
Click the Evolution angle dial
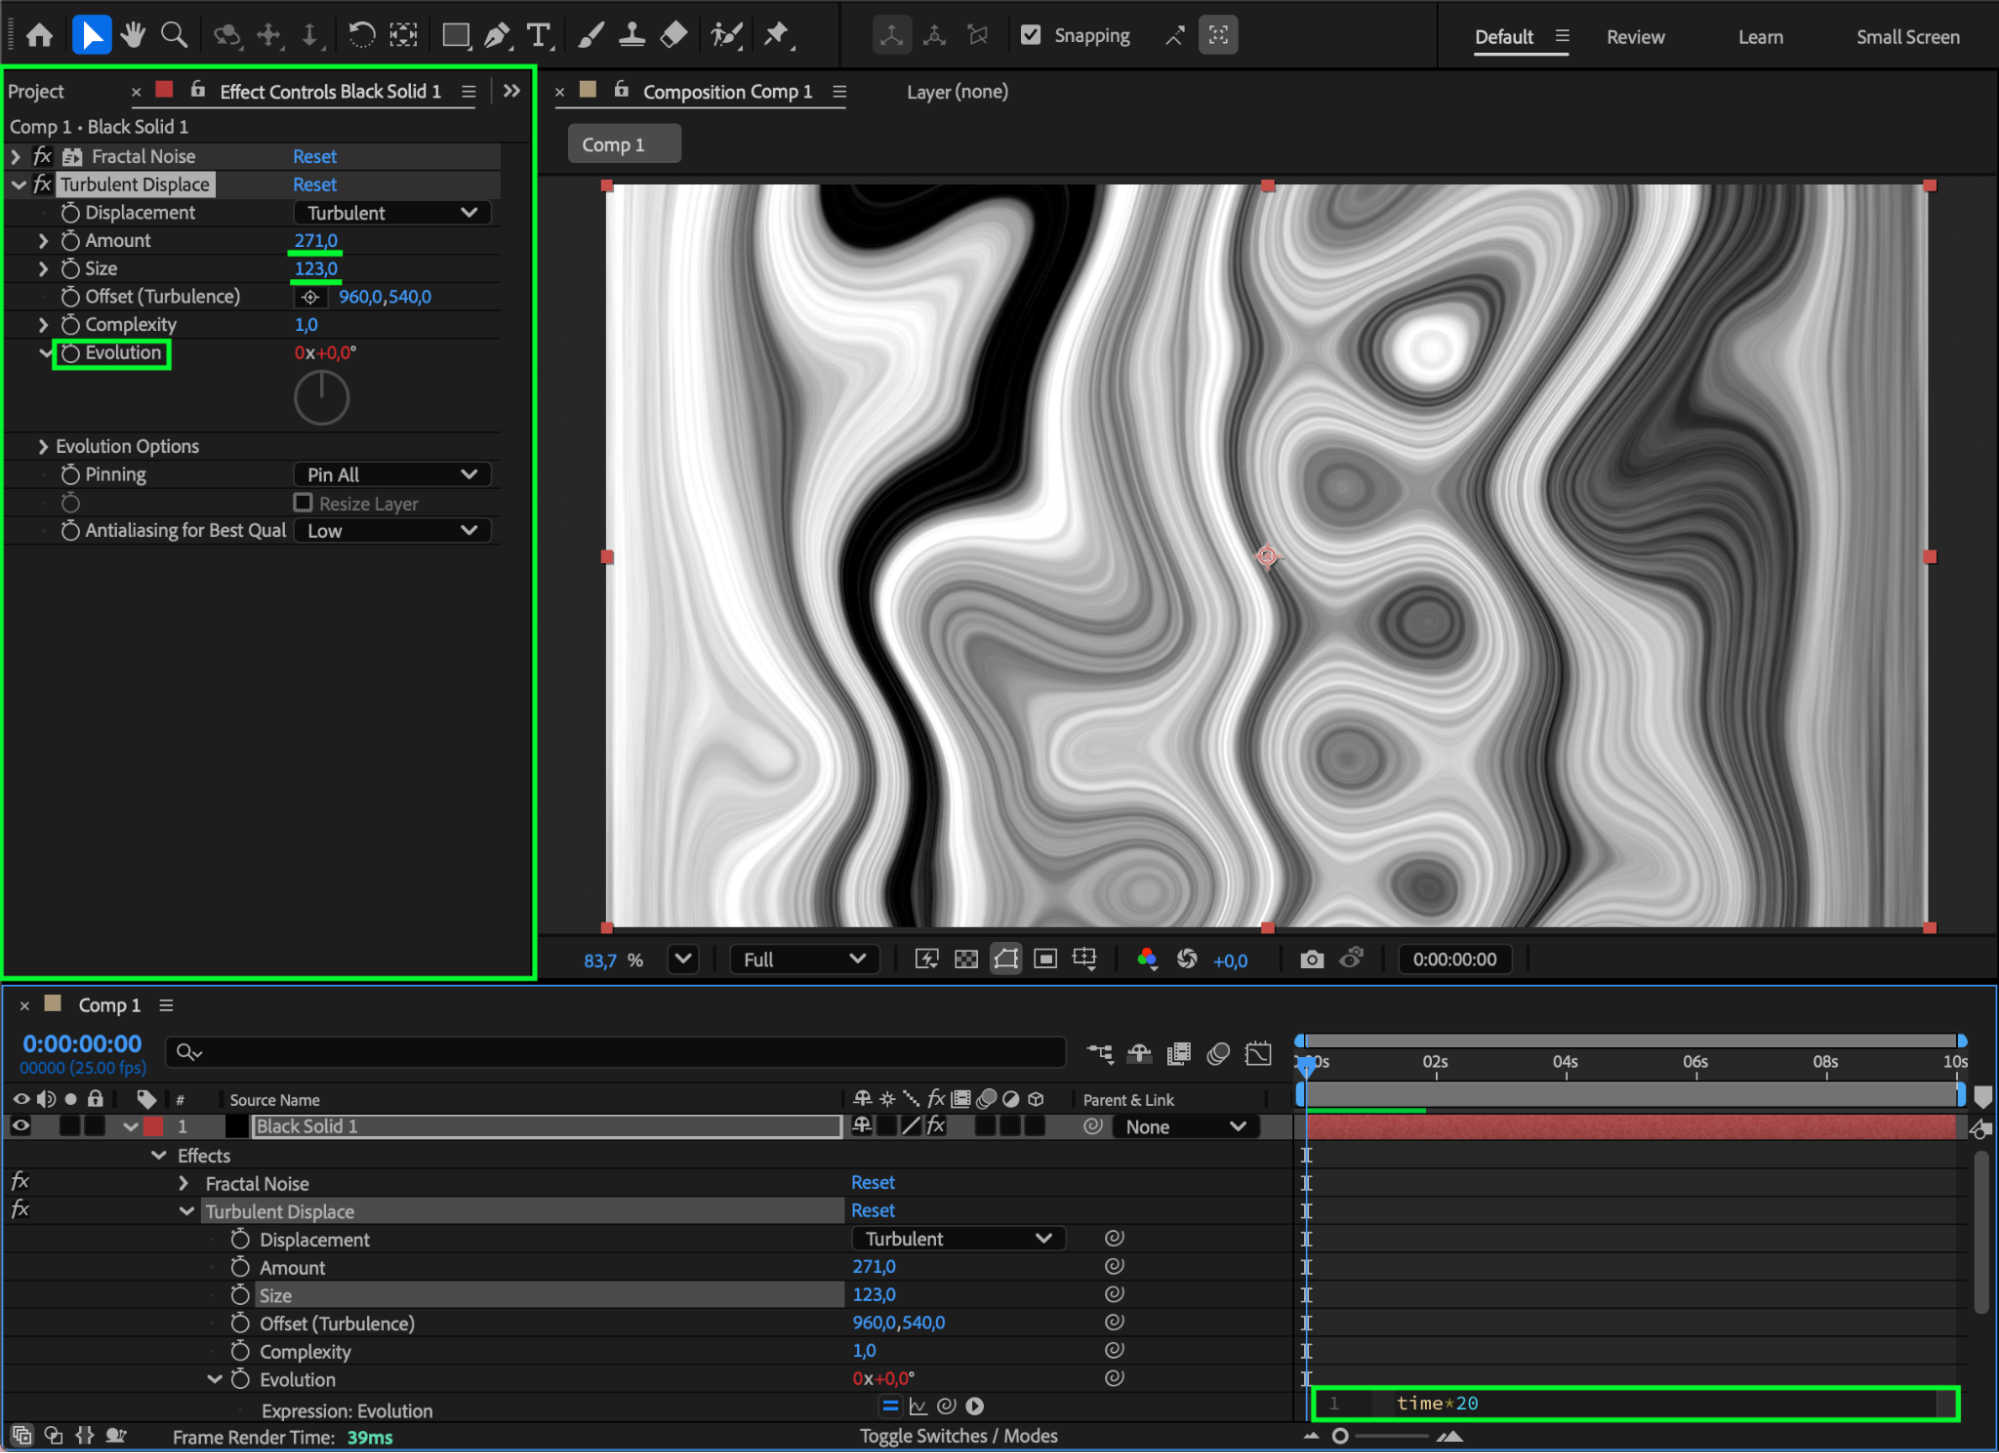point(321,398)
